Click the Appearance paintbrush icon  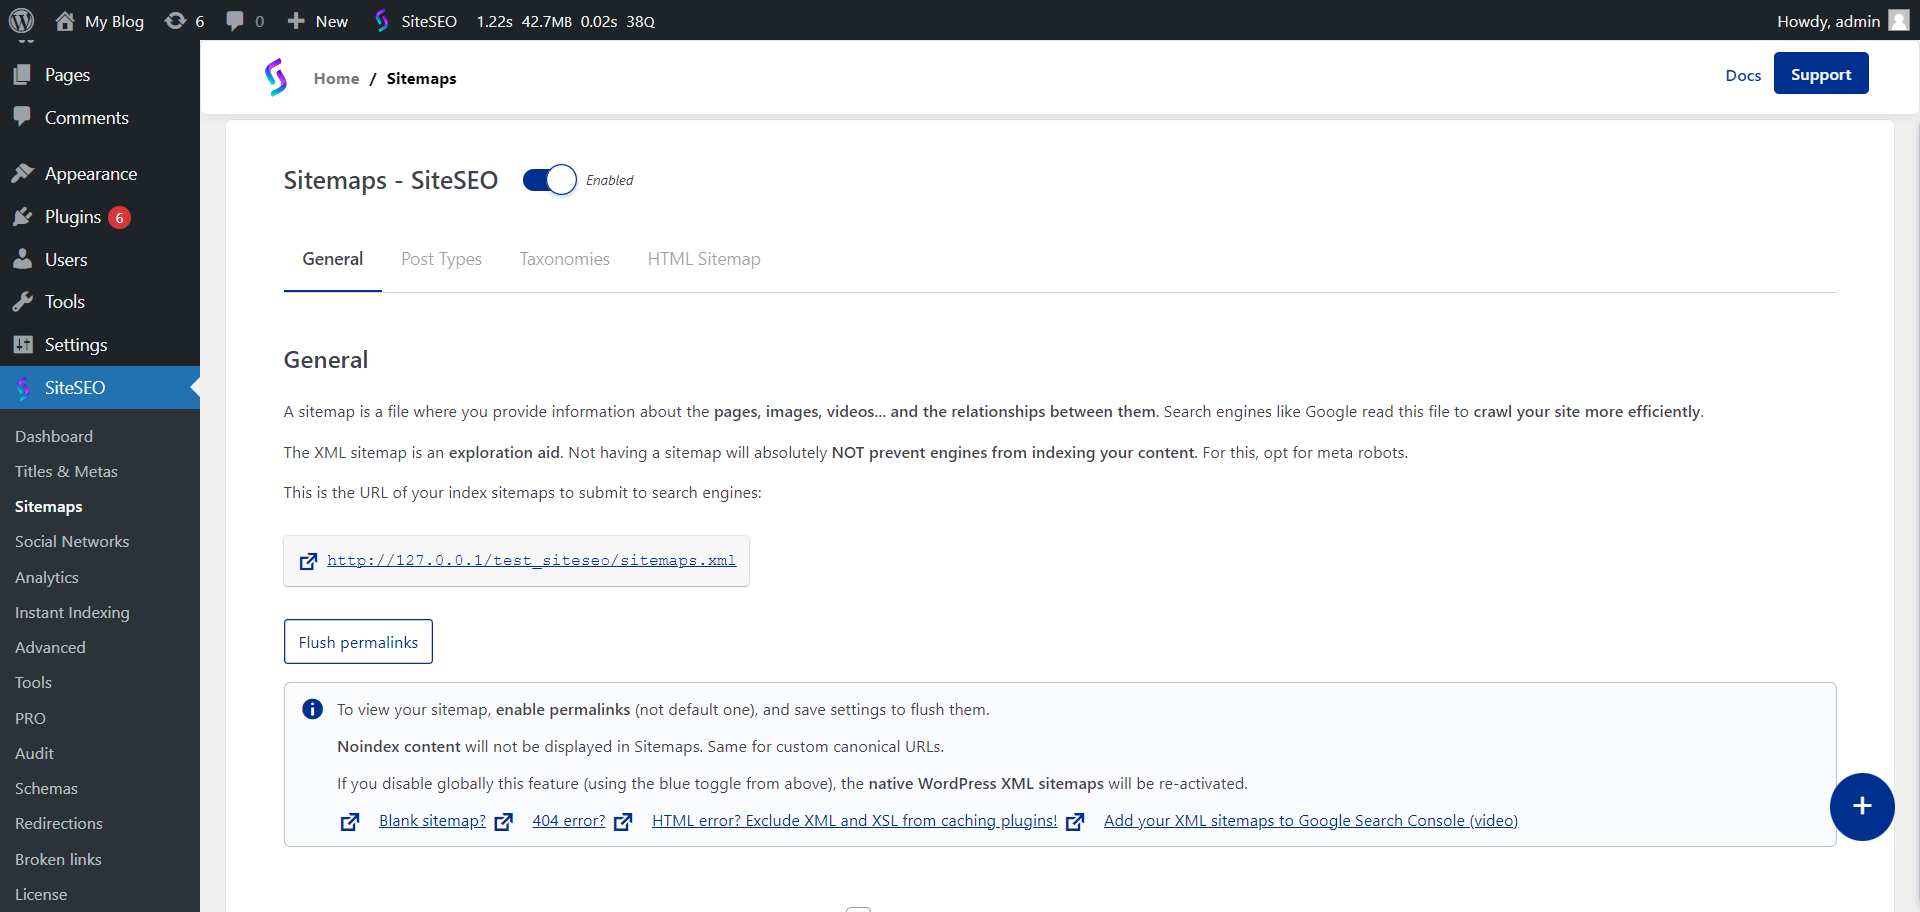22,173
